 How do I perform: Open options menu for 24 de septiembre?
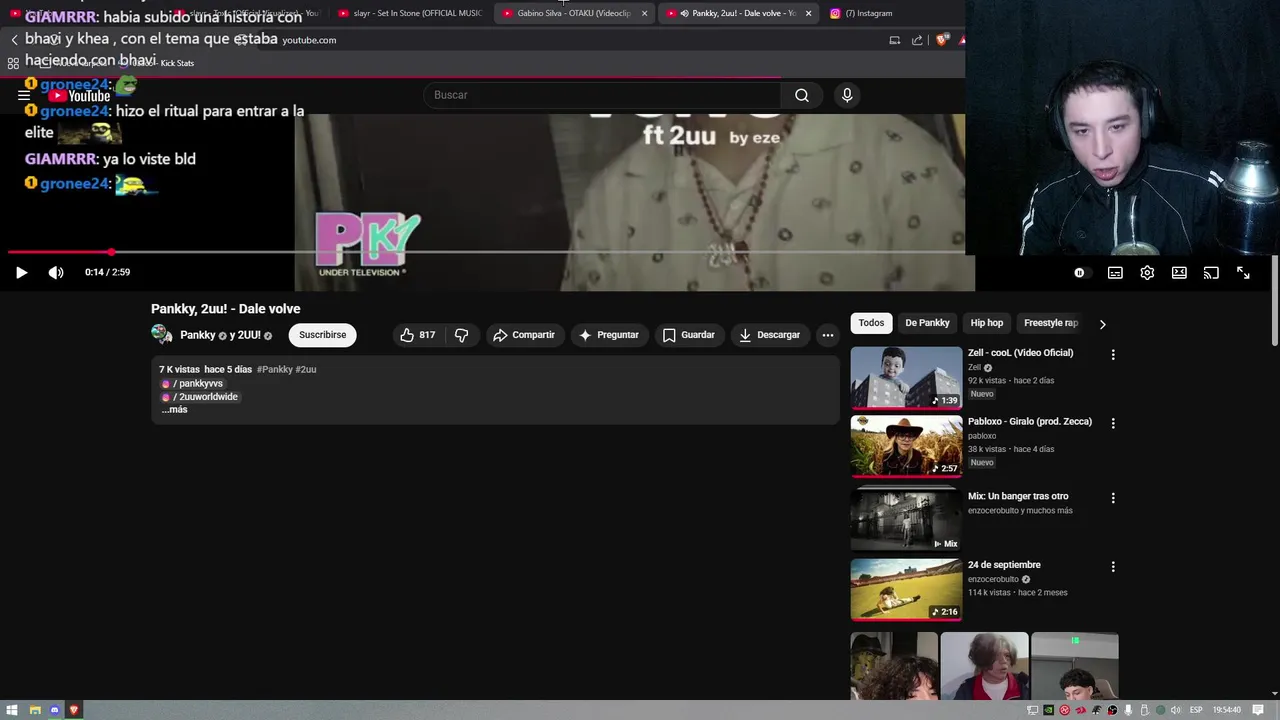1113,567
